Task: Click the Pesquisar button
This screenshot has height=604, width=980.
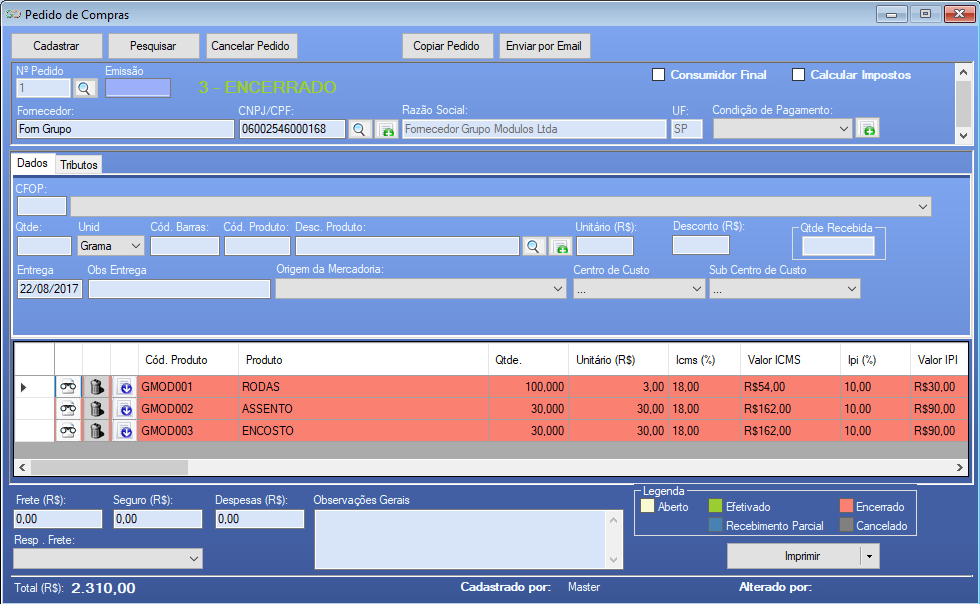Action: coord(153,46)
